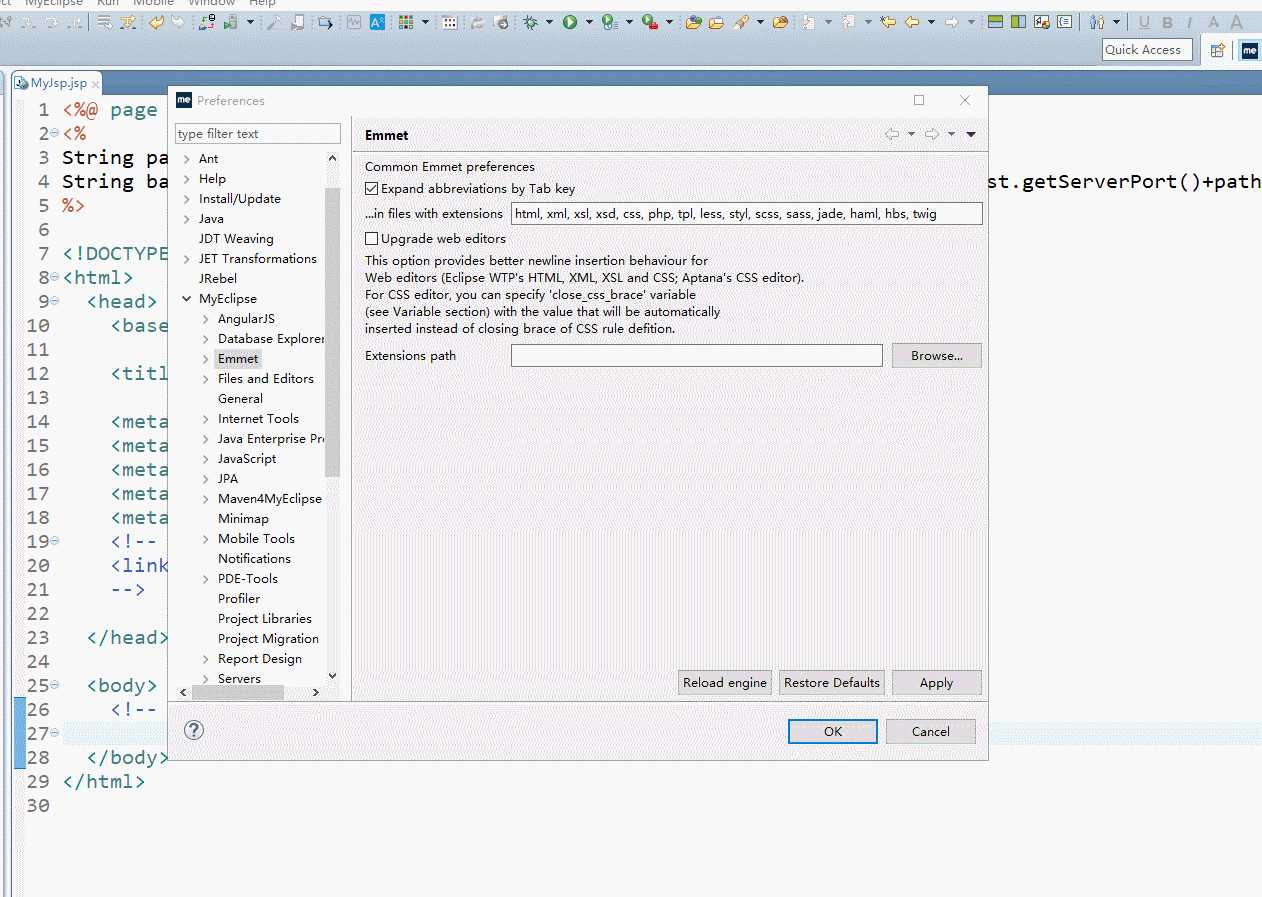Click the Debug bug icon in toolbar
Image resolution: width=1262 pixels, height=897 pixels.
coord(530,22)
